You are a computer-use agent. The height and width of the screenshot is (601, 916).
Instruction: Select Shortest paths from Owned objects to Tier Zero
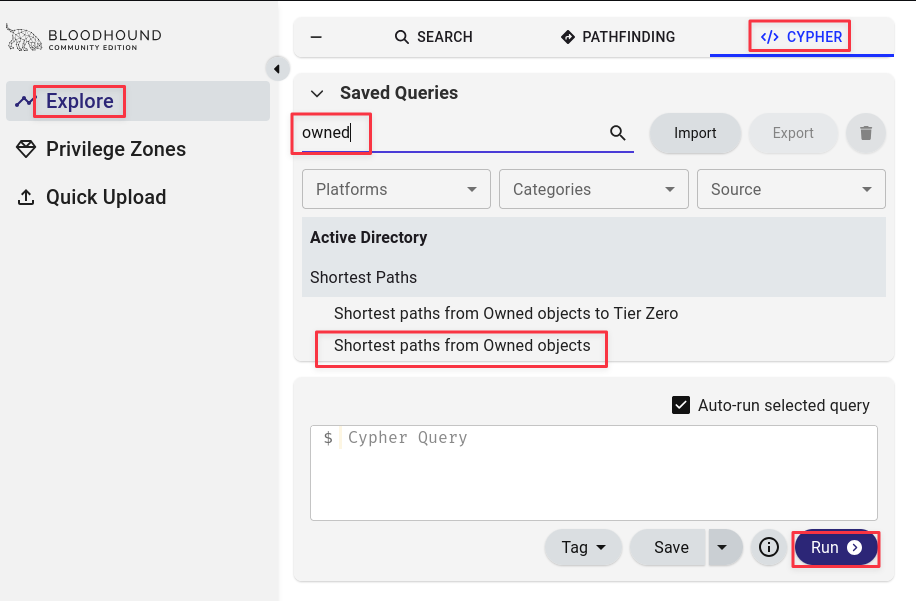[506, 314]
